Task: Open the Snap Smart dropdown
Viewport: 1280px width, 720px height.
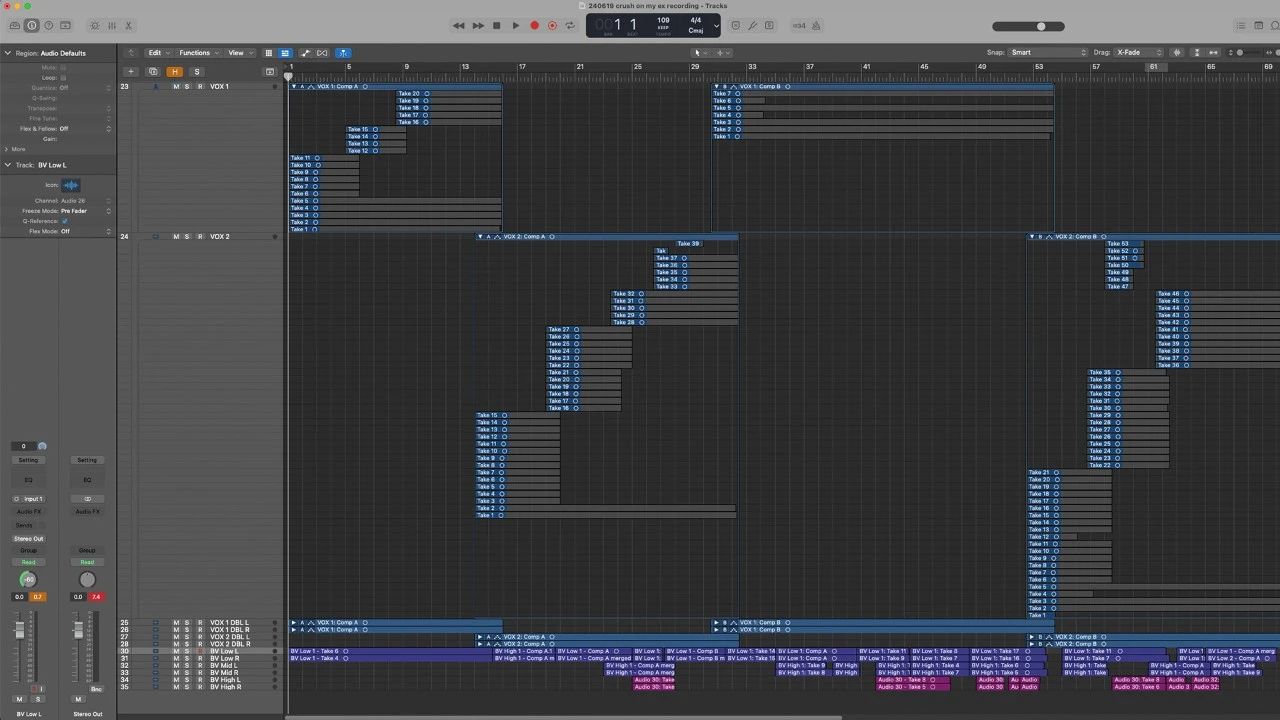Action: 1047,52
